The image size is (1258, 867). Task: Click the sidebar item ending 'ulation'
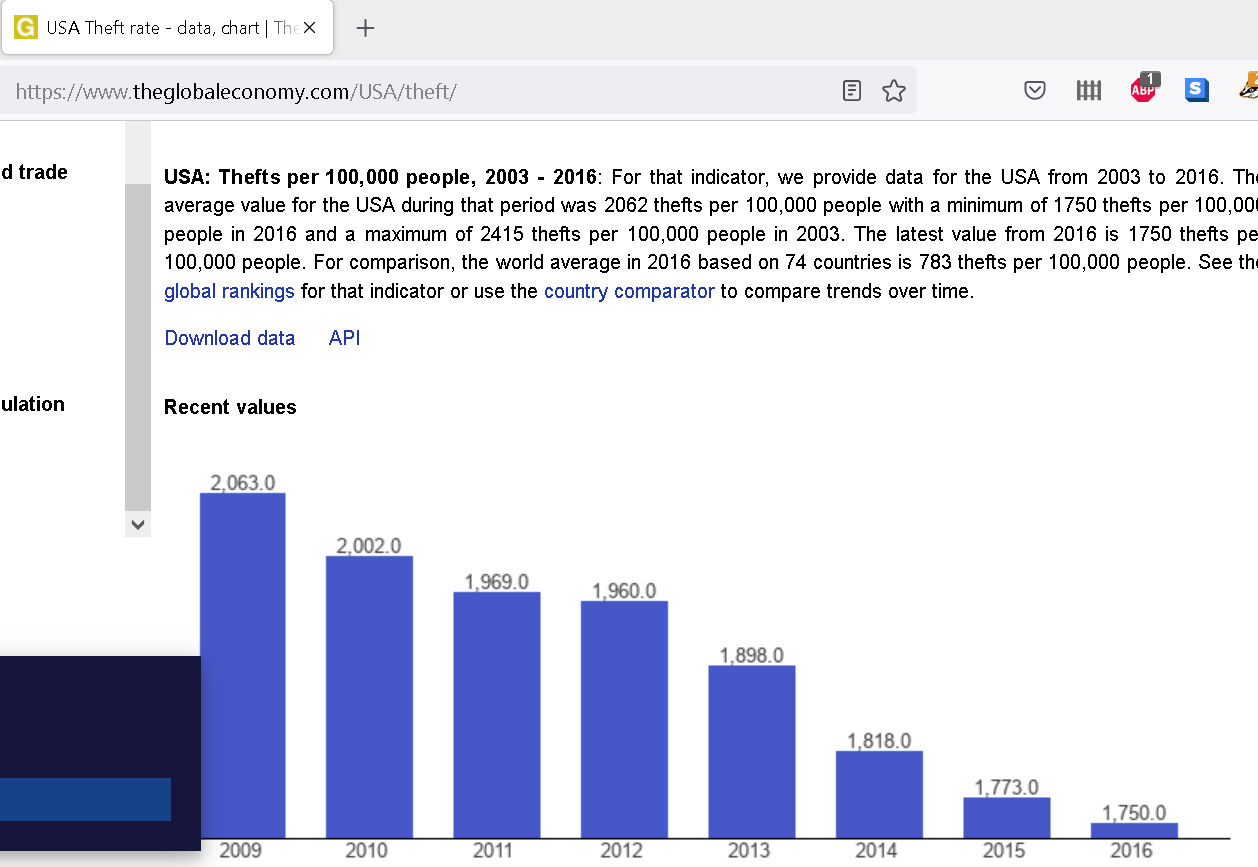(32, 404)
